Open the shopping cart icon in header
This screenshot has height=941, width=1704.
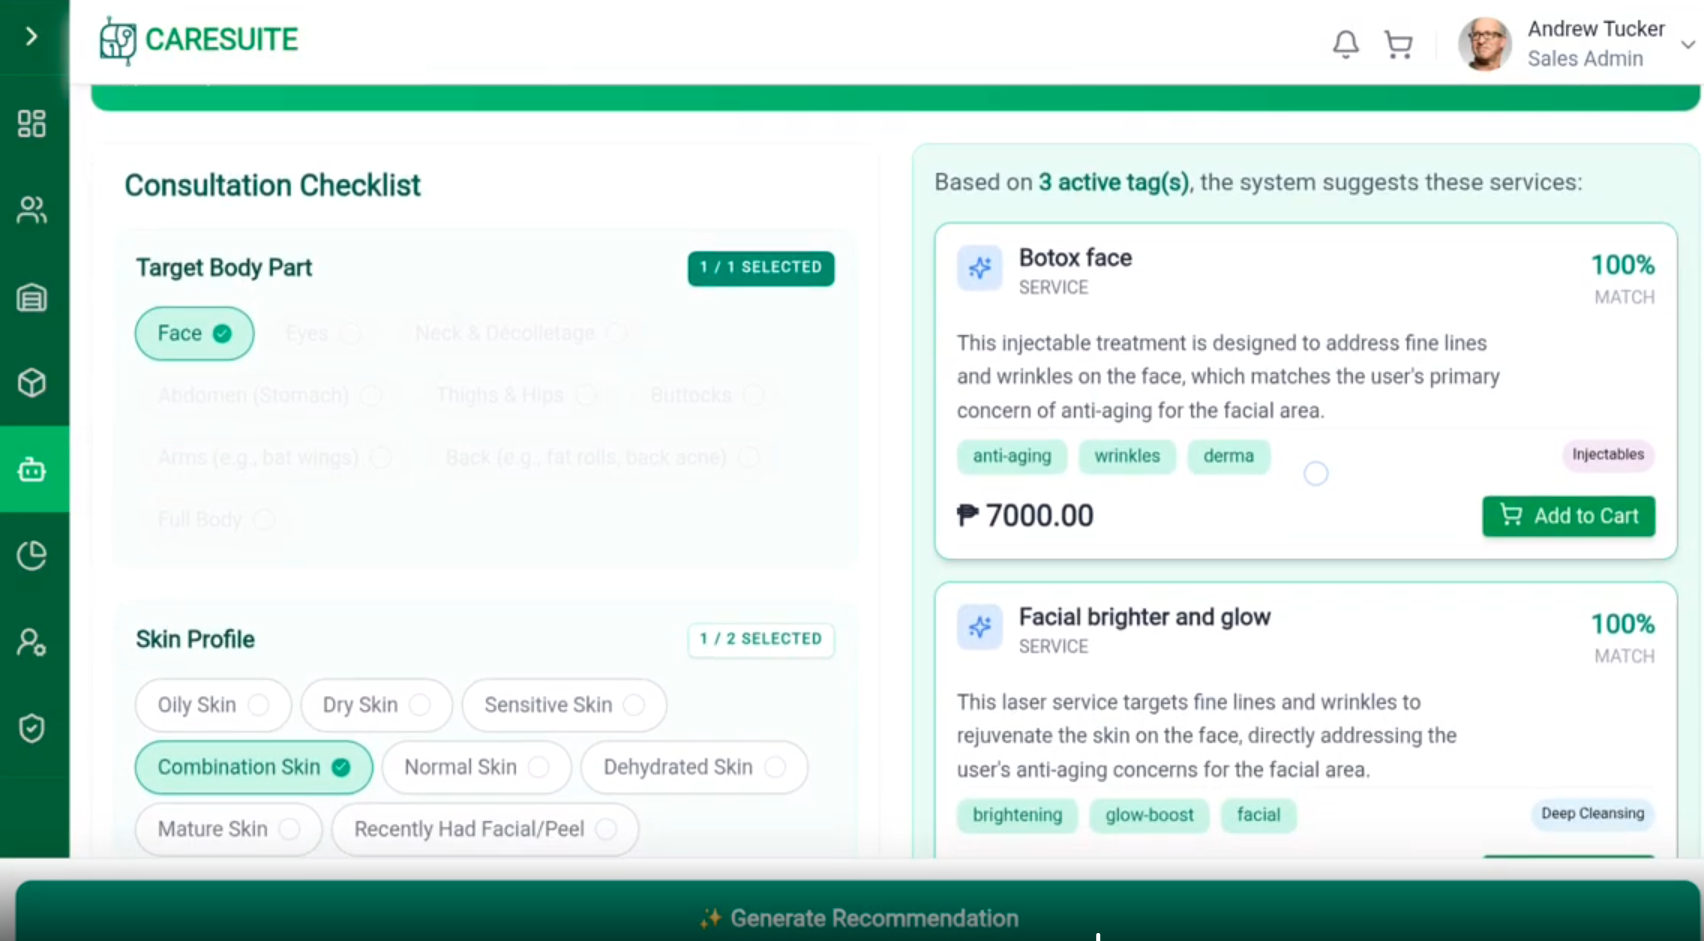click(1398, 44)
